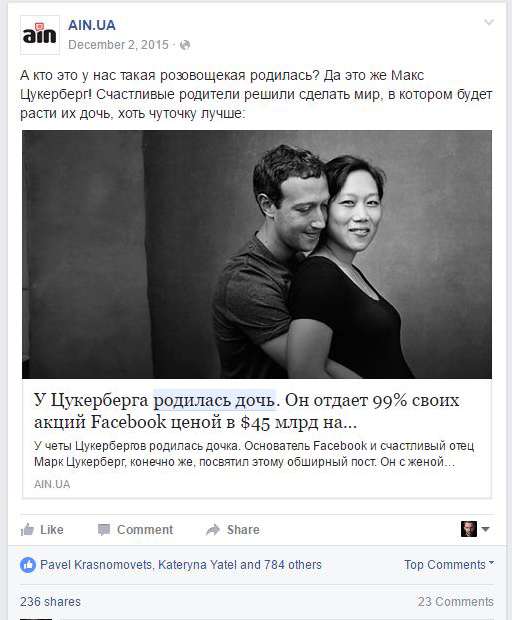Viewport: 512px width, 620px height.
Task: Open the December 2, 2015 timestamp
Action: 118,45
